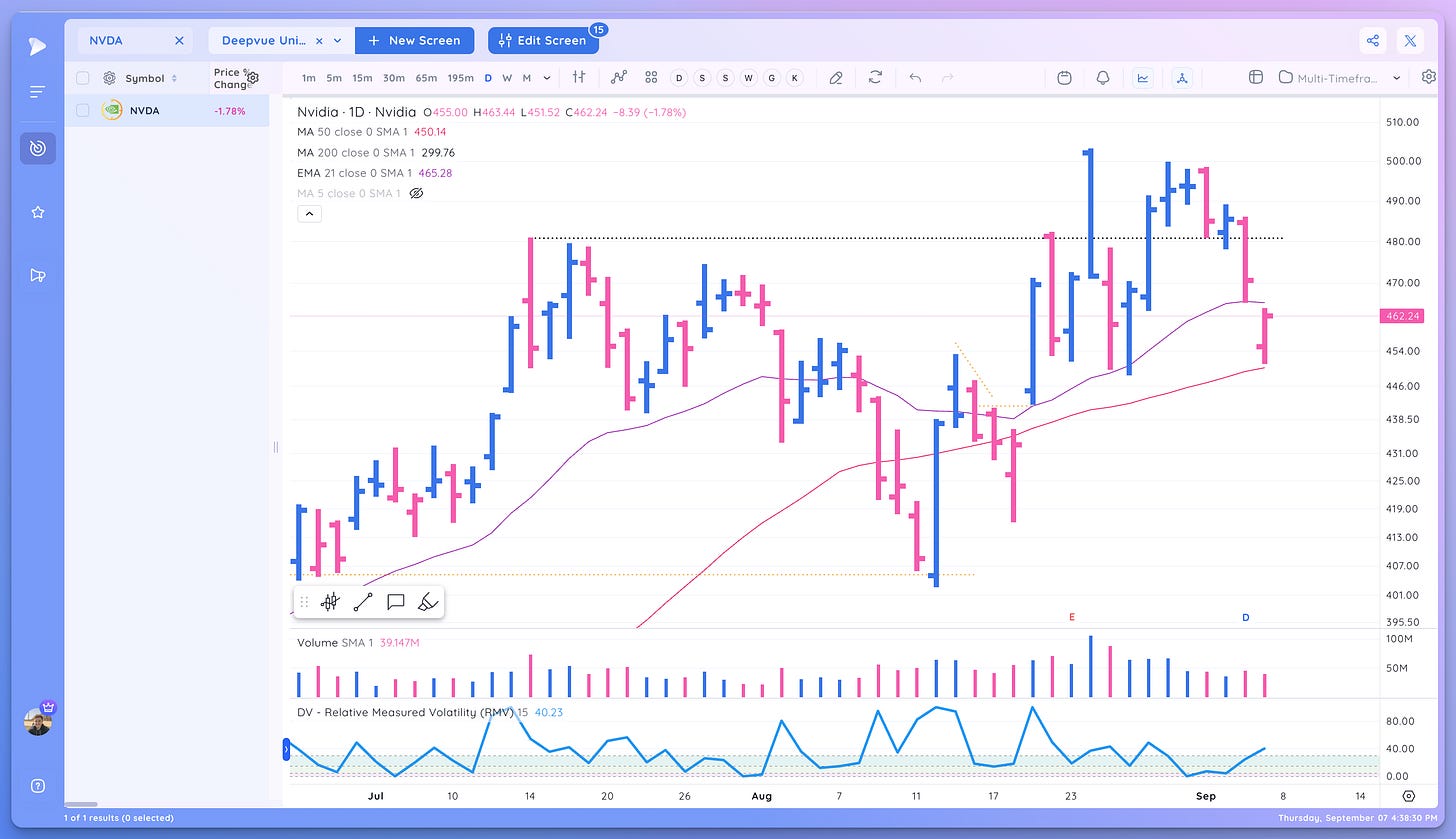Click the -1.78% price change cell
Screen dimensions: 1456x839
(x=229, y=110)
